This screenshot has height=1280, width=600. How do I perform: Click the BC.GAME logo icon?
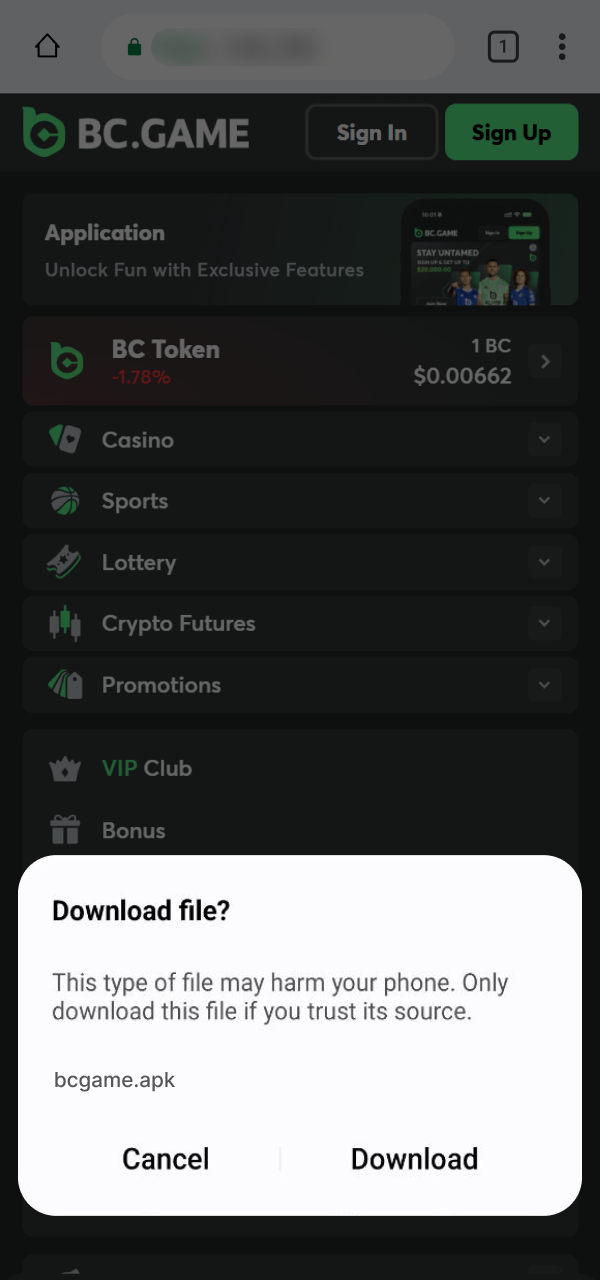click(42, 131)
